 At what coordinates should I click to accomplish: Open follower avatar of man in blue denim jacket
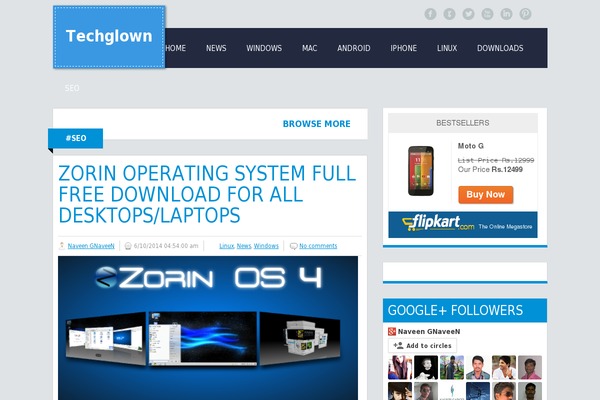(478, 367)
